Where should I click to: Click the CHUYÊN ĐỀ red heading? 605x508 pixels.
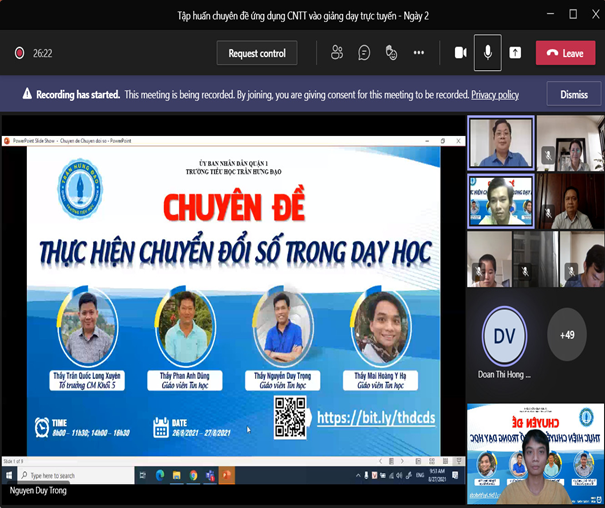234,206
